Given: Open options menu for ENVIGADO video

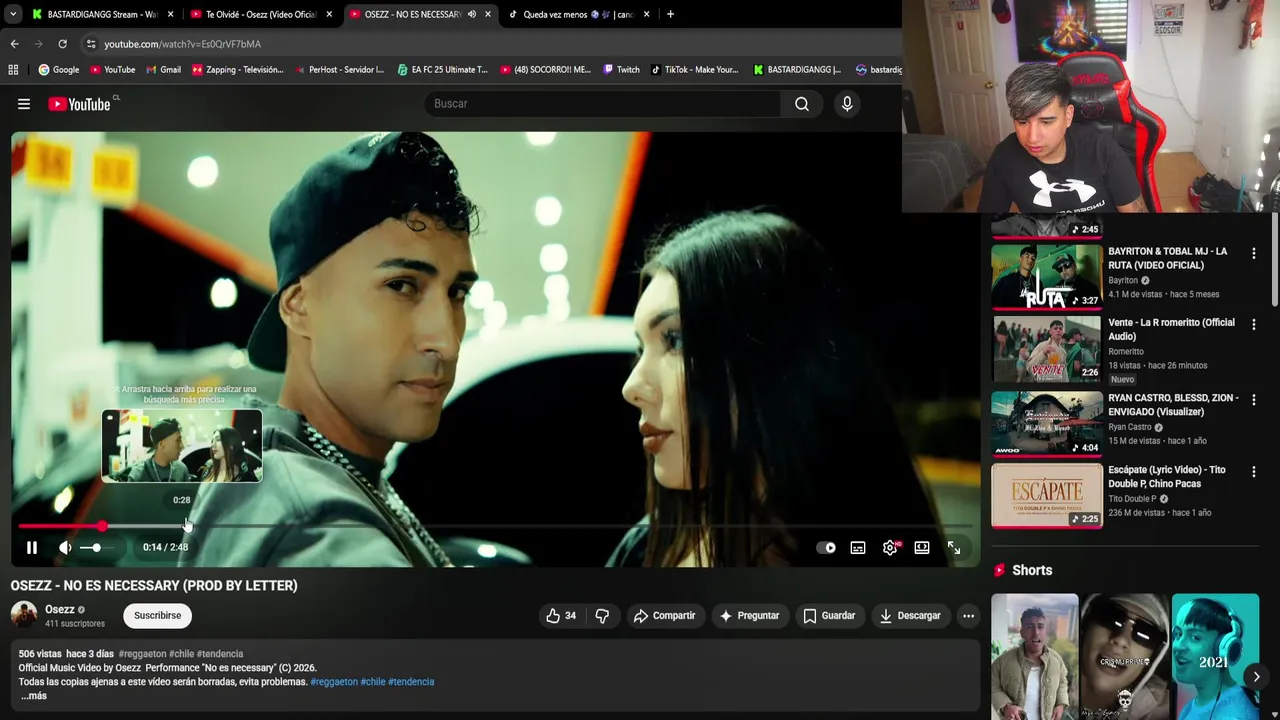Looking at the screenshot, I should (1253, 400).
